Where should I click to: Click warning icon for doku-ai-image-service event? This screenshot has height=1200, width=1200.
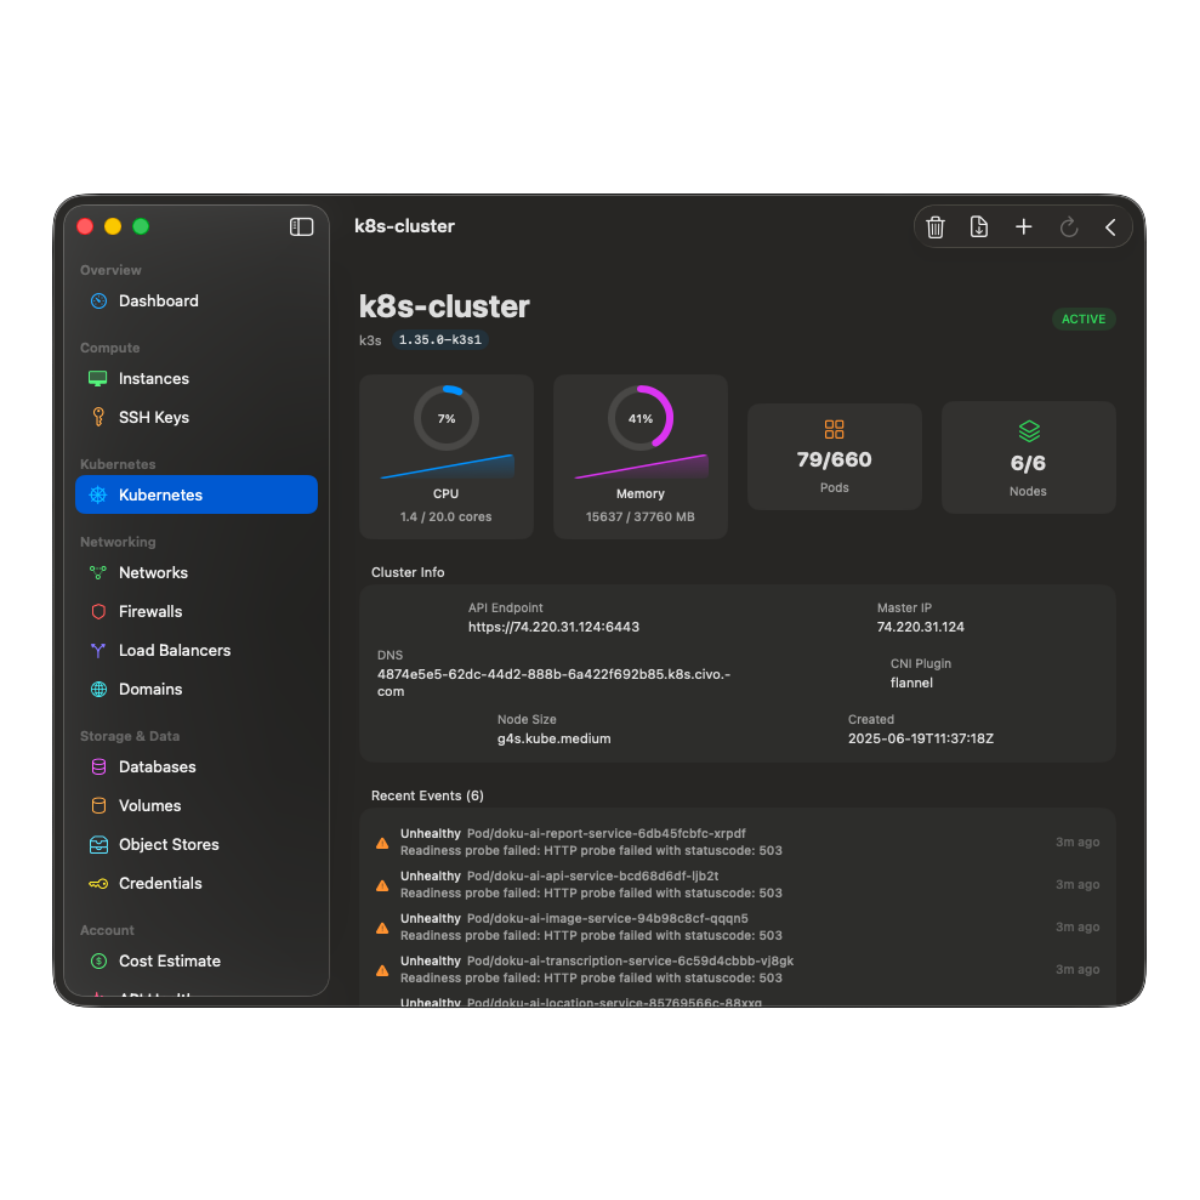coord(382,928)
